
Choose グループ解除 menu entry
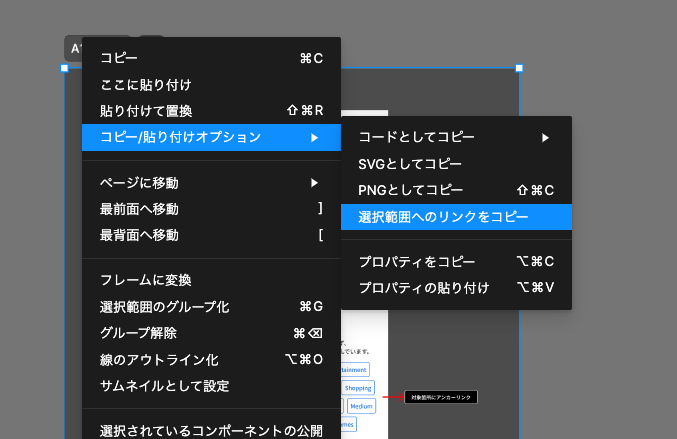click(x=211, y=333)
